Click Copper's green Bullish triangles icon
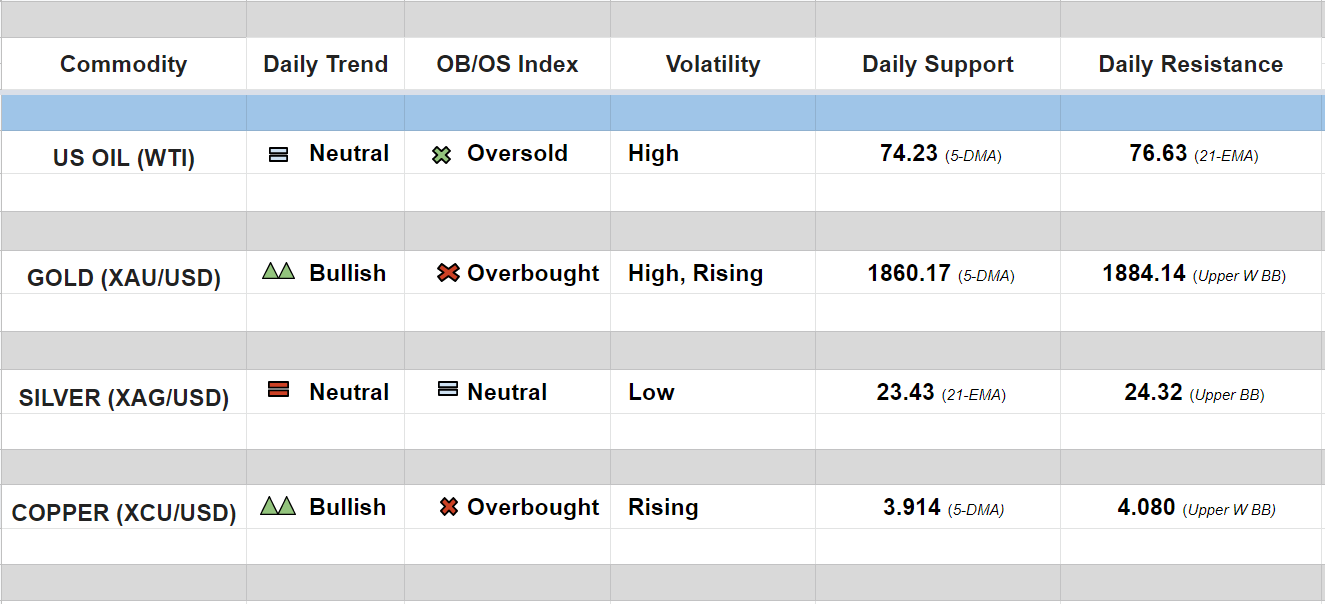 coord(278,506)
